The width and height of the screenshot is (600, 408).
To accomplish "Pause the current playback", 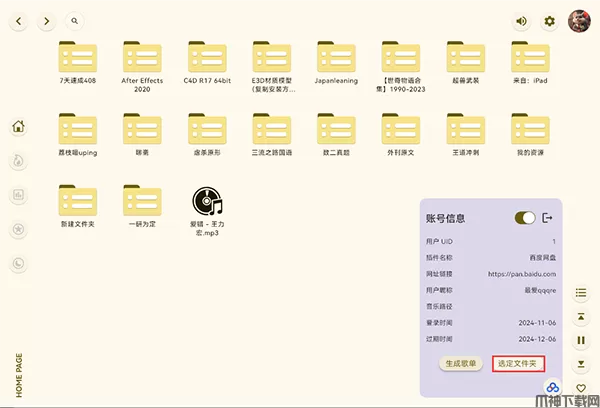I will tap(581, 340).
